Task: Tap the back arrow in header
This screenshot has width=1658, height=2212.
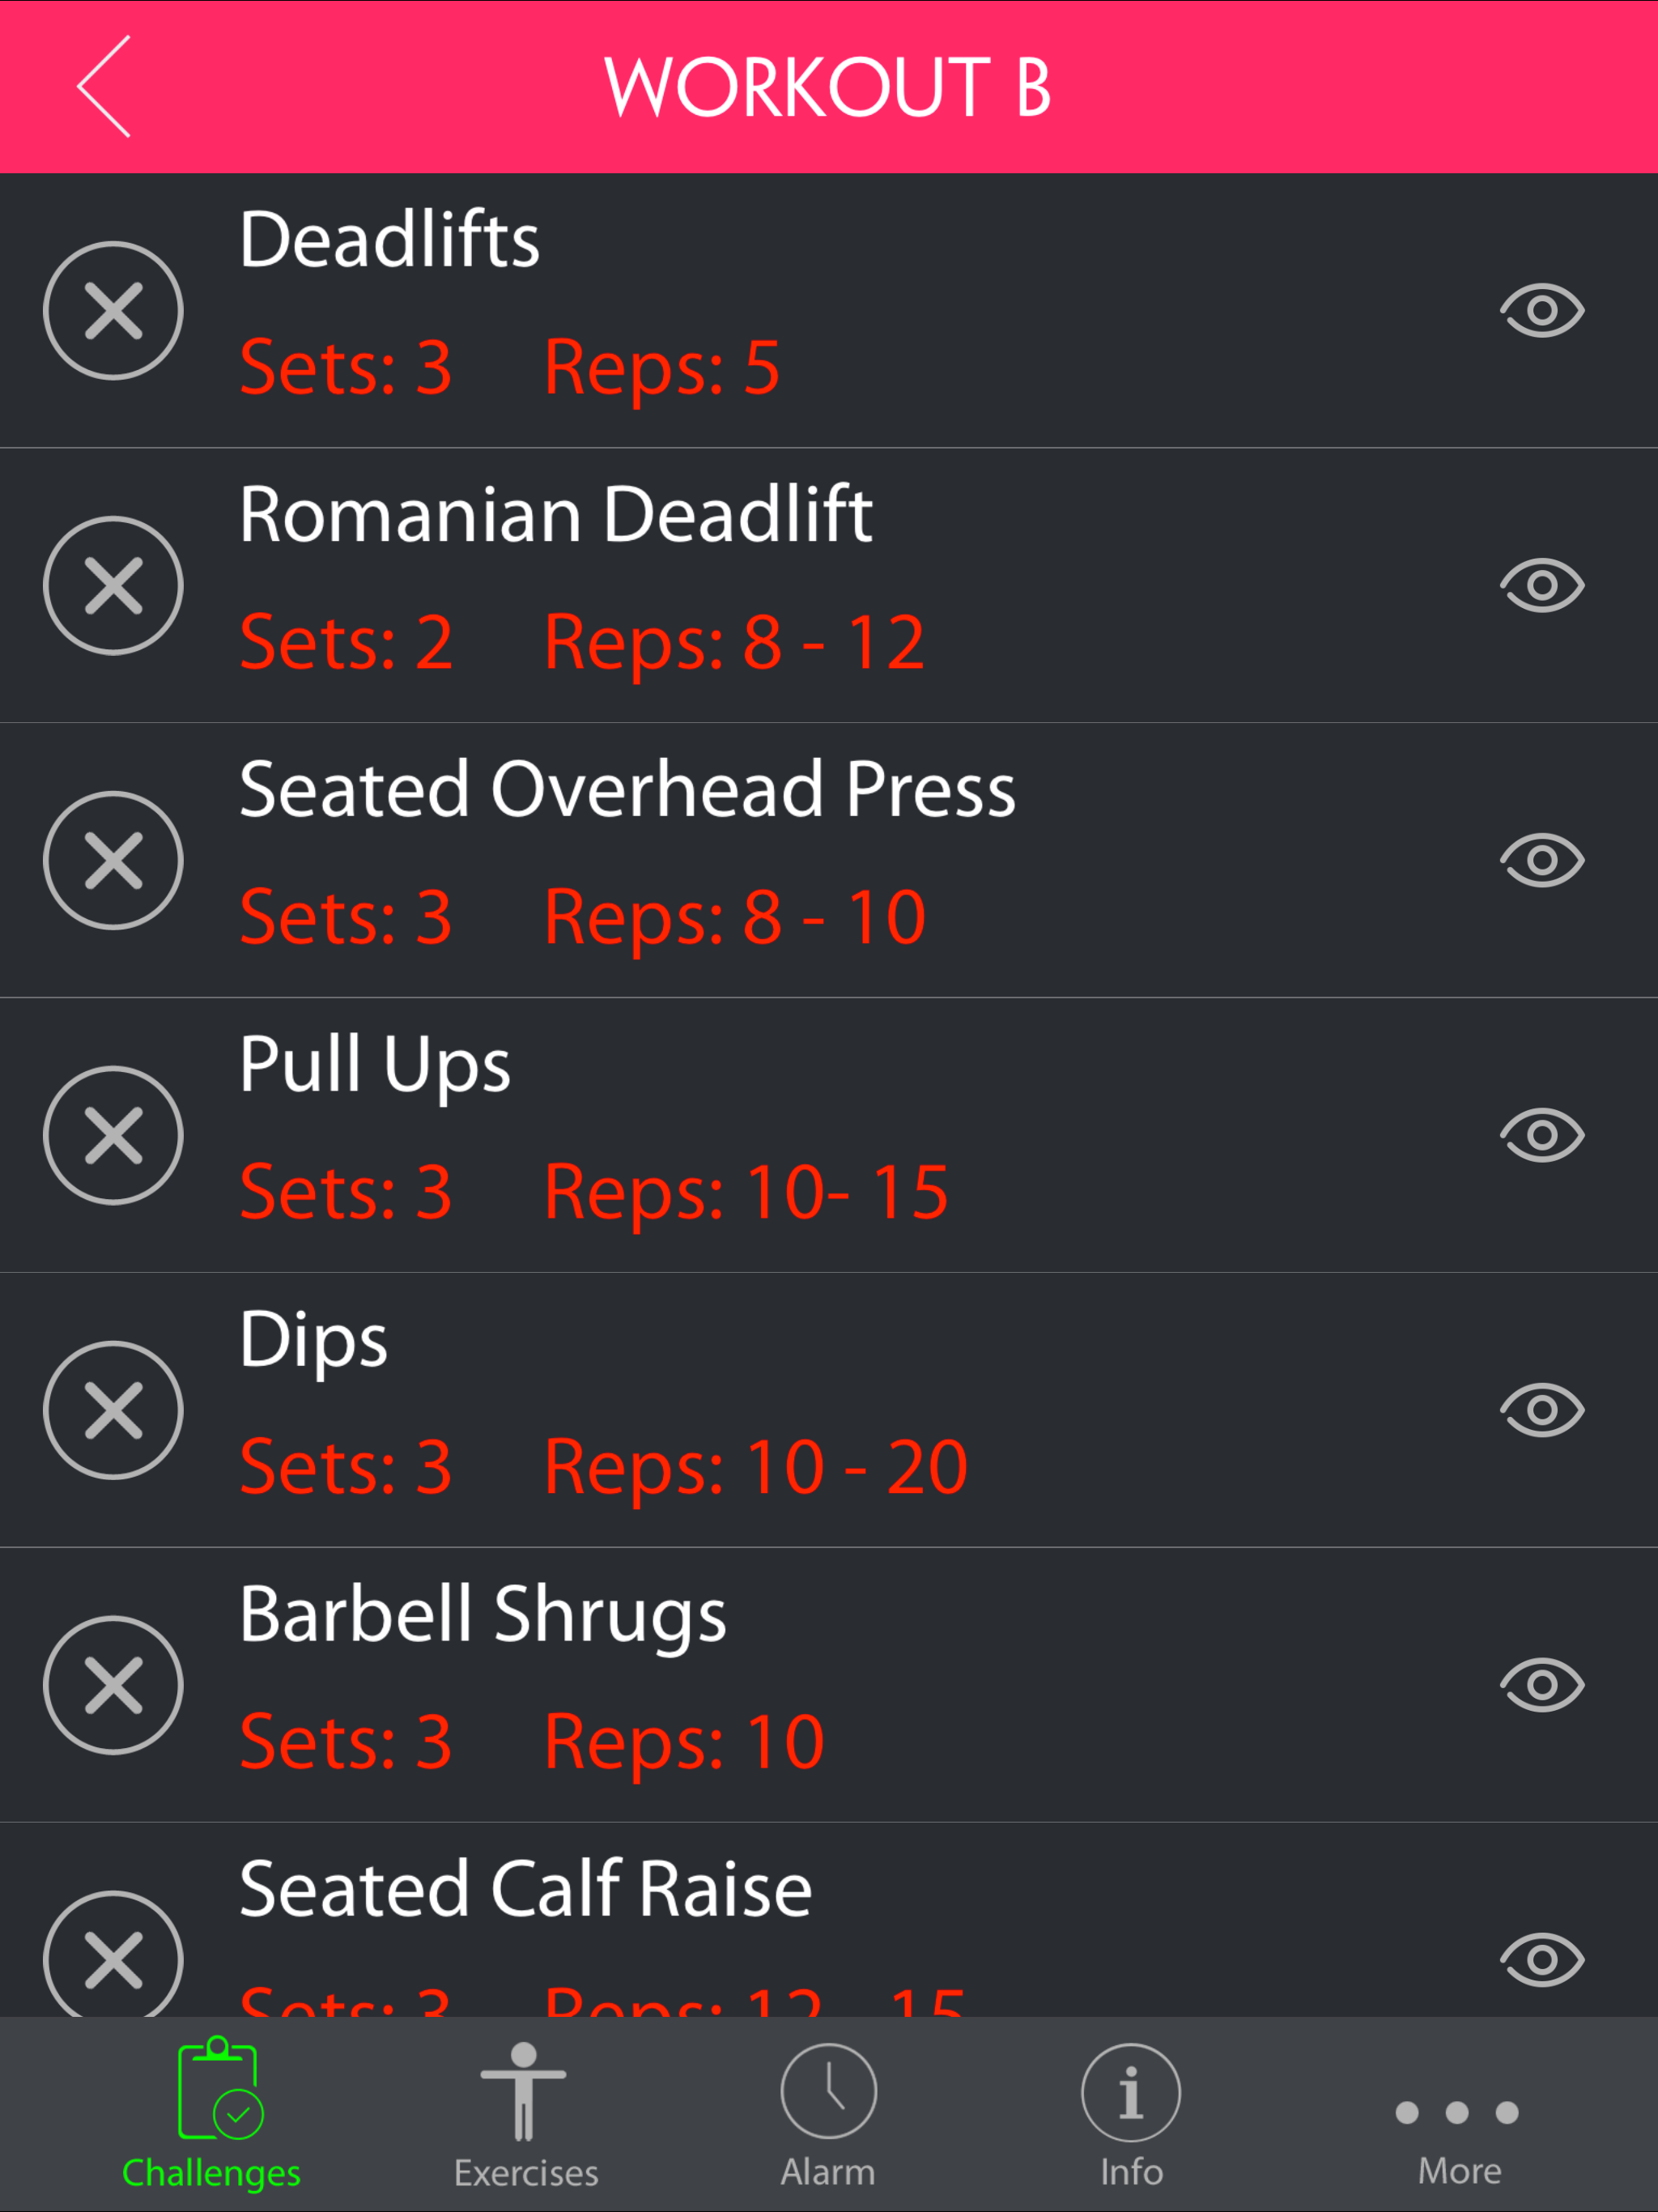Action: click(x=104, y=86)
